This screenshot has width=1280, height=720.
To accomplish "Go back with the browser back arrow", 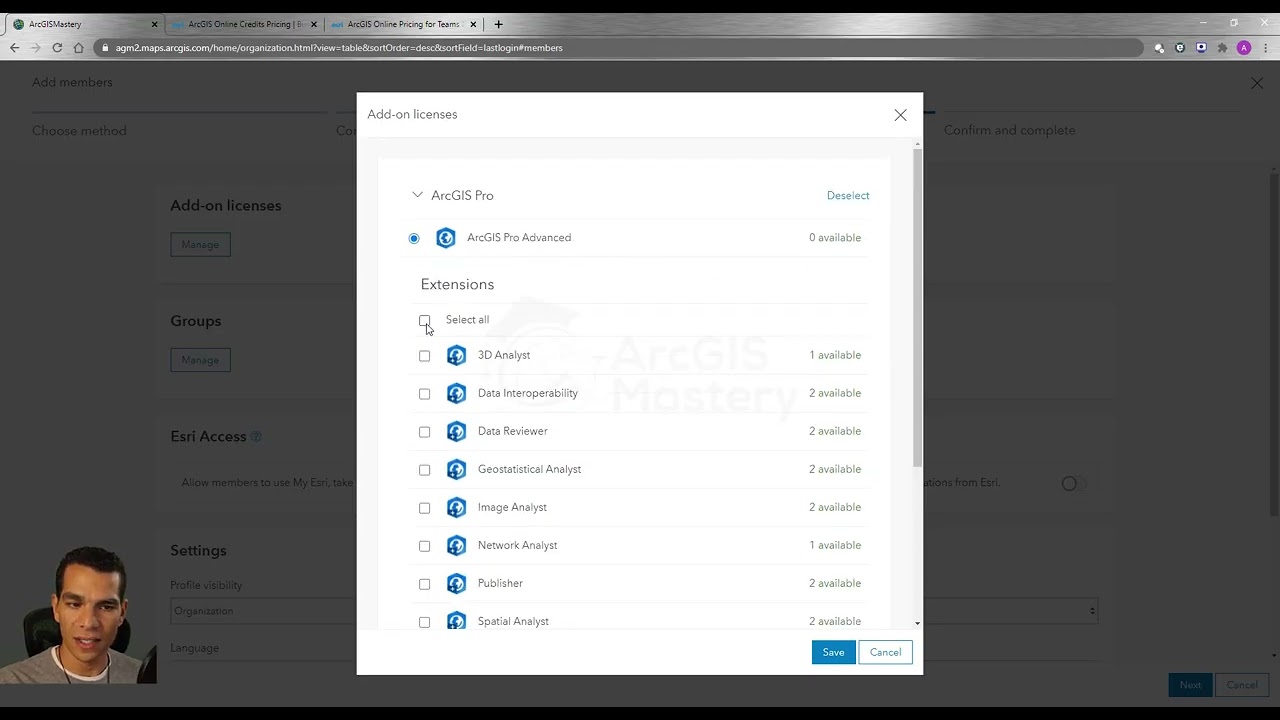I will 14,47.
